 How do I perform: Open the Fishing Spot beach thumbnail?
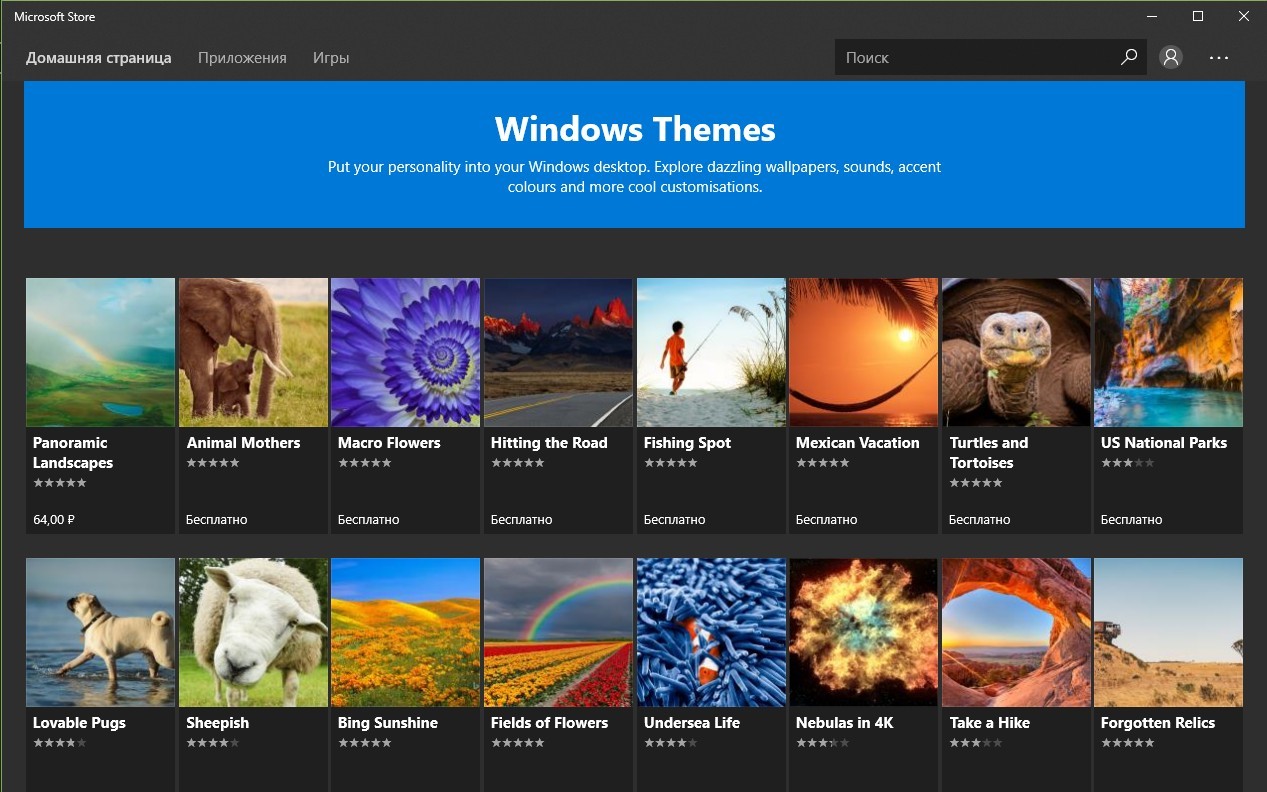711,353
